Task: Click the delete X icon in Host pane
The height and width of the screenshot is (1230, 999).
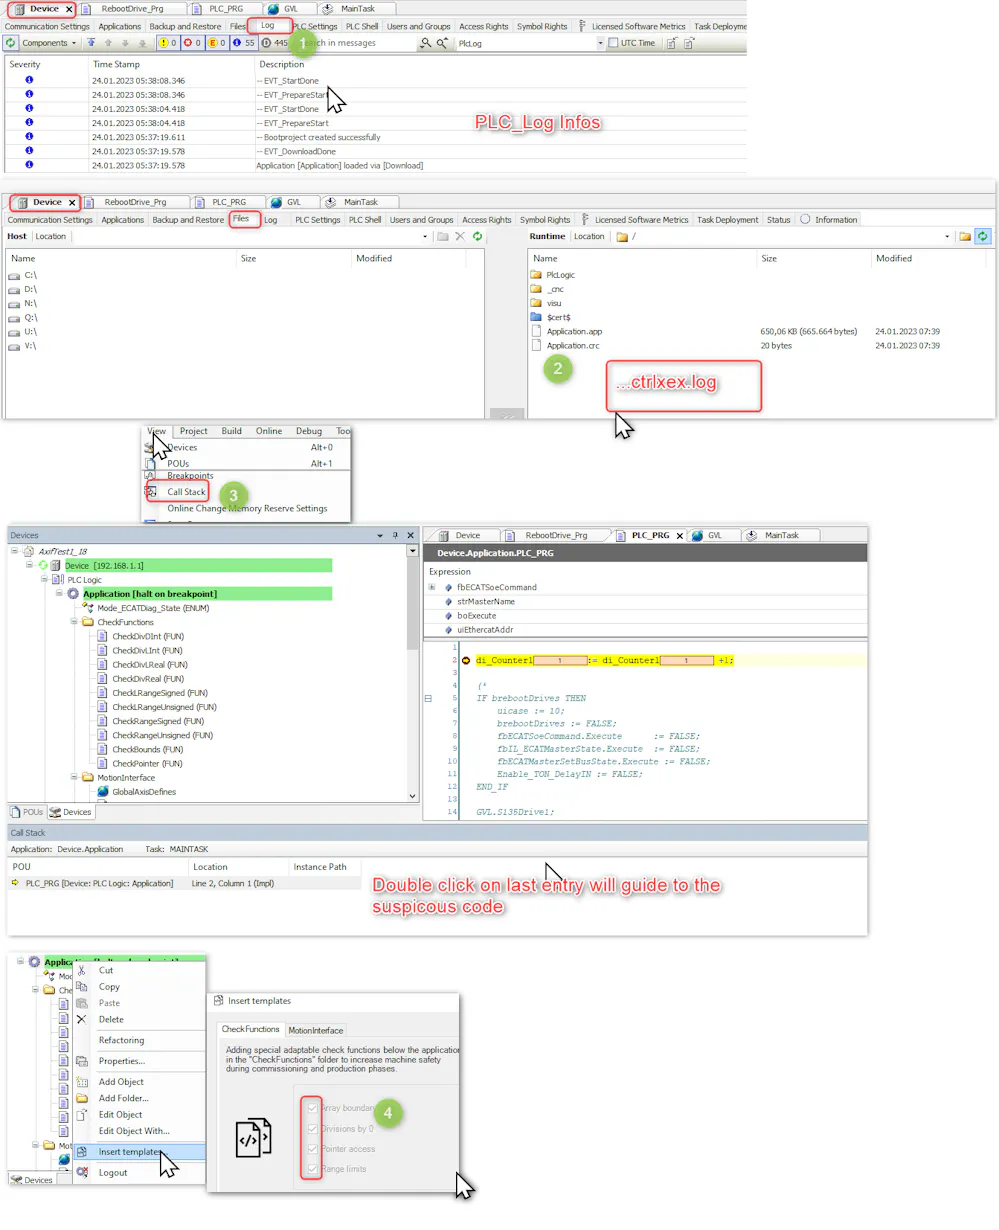Action: (x=460, y=237)
